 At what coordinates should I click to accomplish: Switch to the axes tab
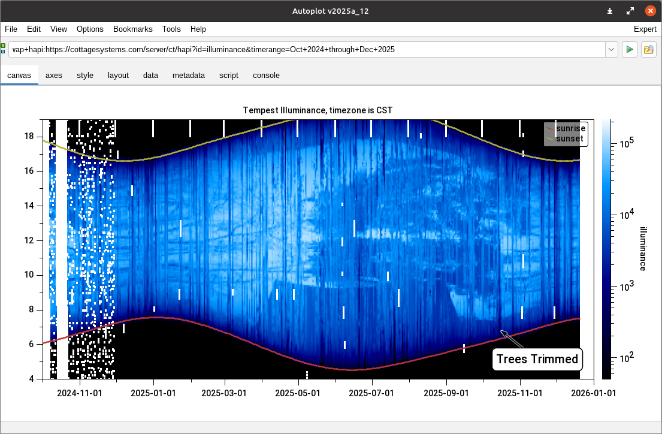54,75
